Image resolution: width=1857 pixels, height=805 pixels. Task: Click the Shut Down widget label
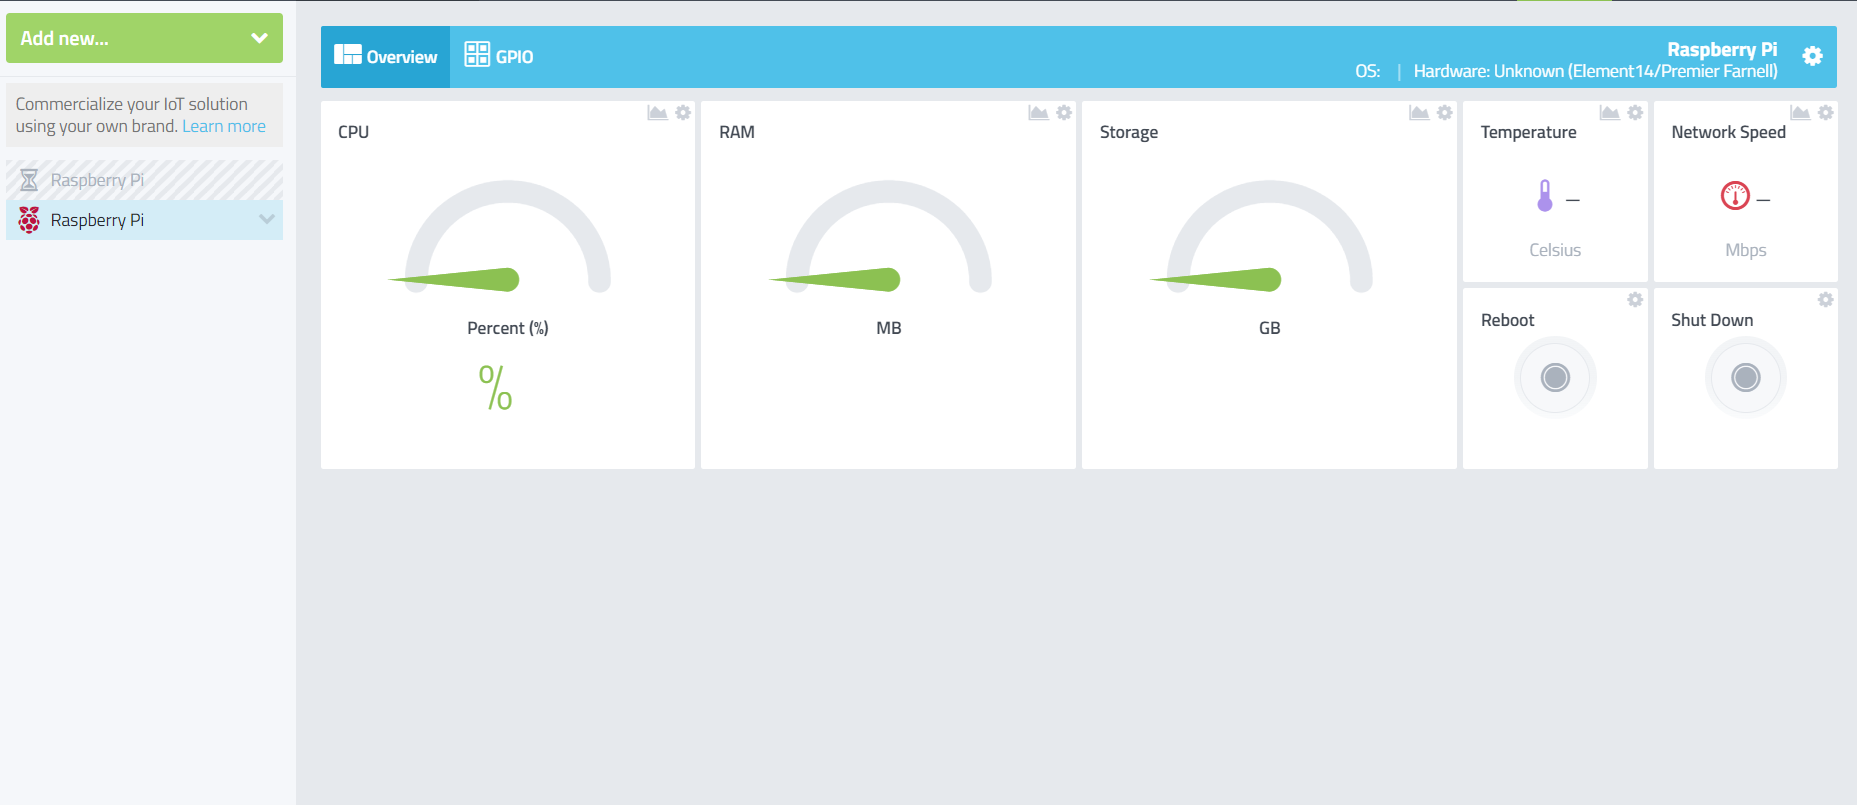[1712, 320]
